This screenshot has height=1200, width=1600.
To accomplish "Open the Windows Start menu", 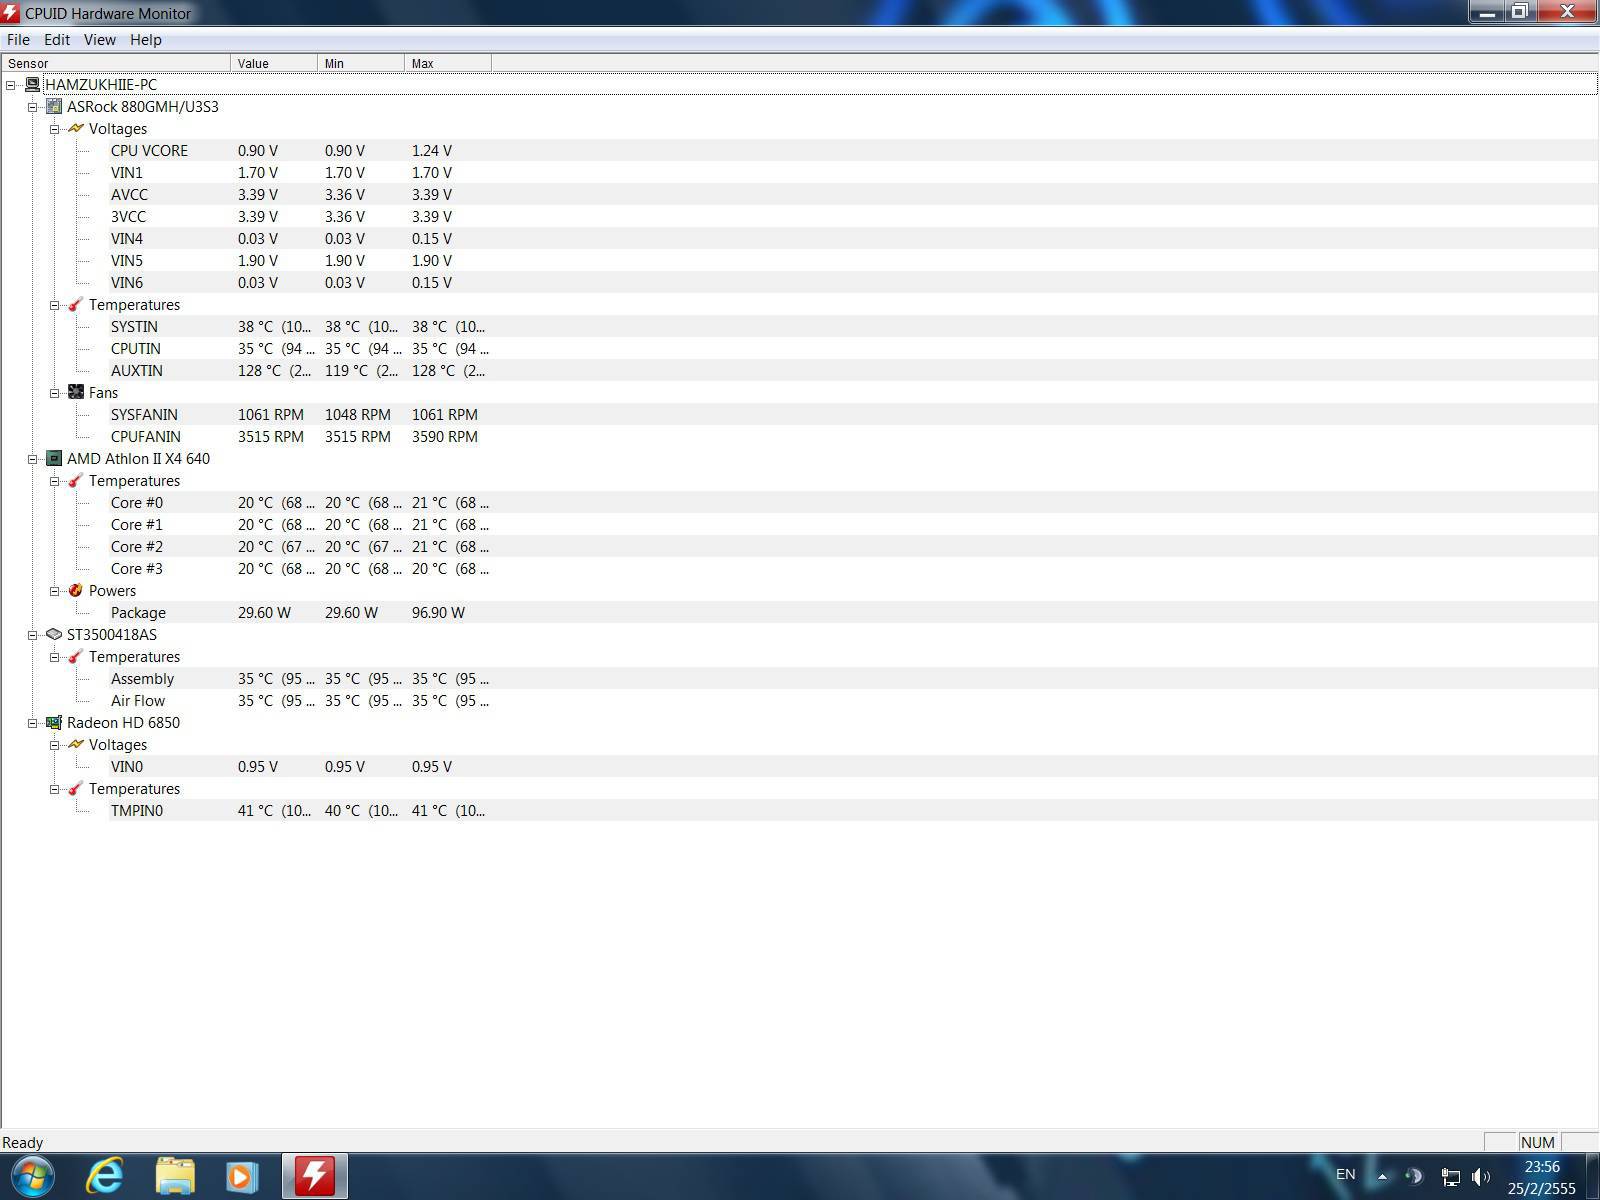I will [x=31, y=1176].
